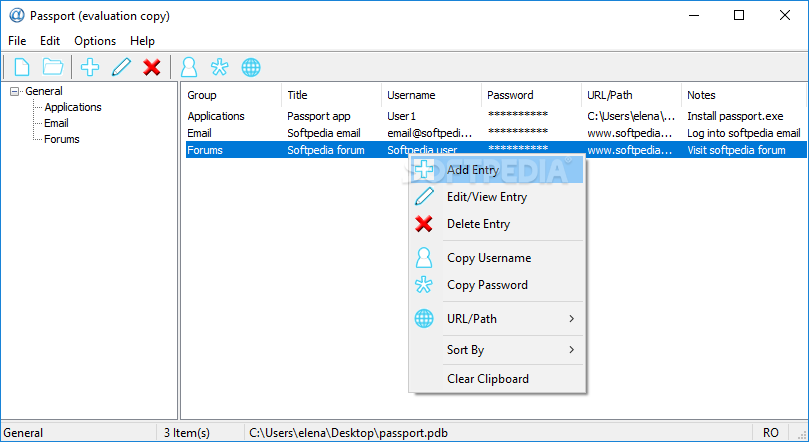Choose Edit/View Entry from the context menu
This screenshot has height=442, width=809.
point(497,197)
